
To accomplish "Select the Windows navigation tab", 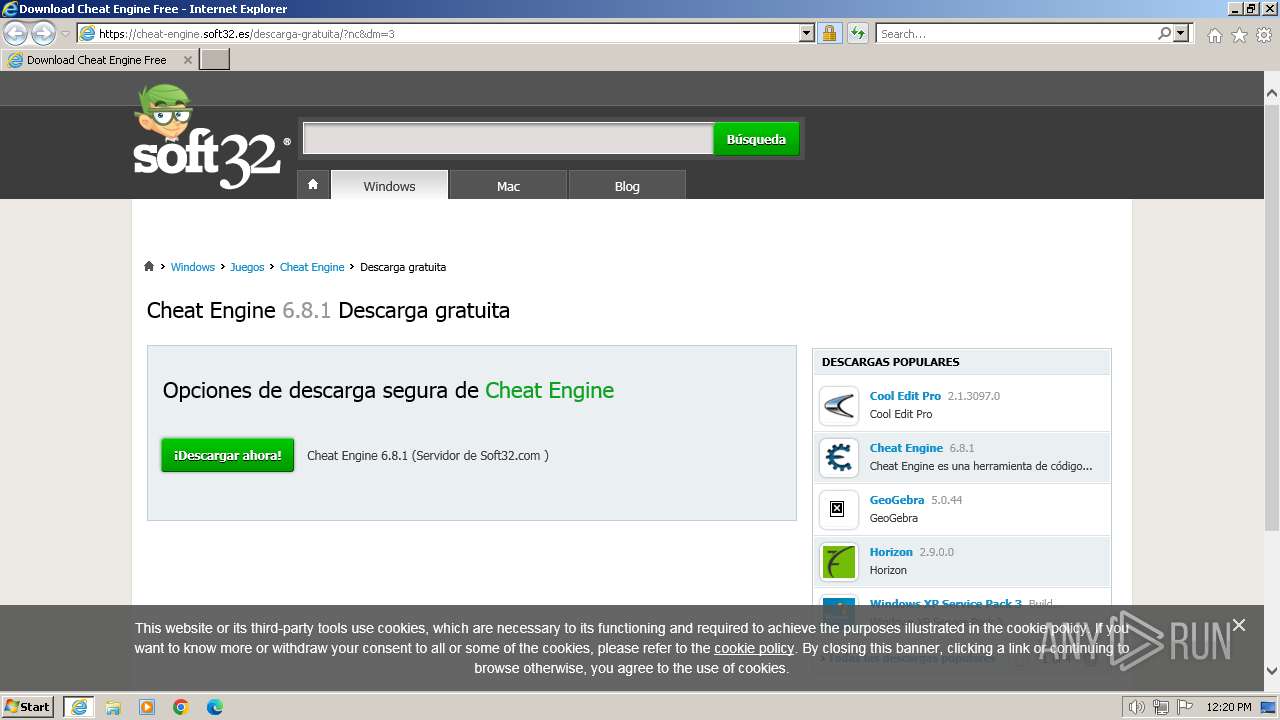I will click(389, 186).
